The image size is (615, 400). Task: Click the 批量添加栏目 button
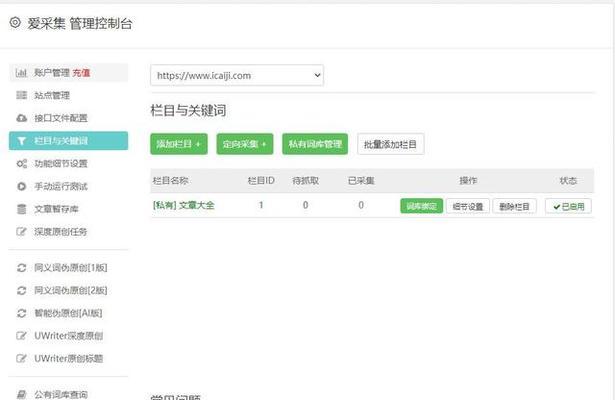(x=391, y=144)
